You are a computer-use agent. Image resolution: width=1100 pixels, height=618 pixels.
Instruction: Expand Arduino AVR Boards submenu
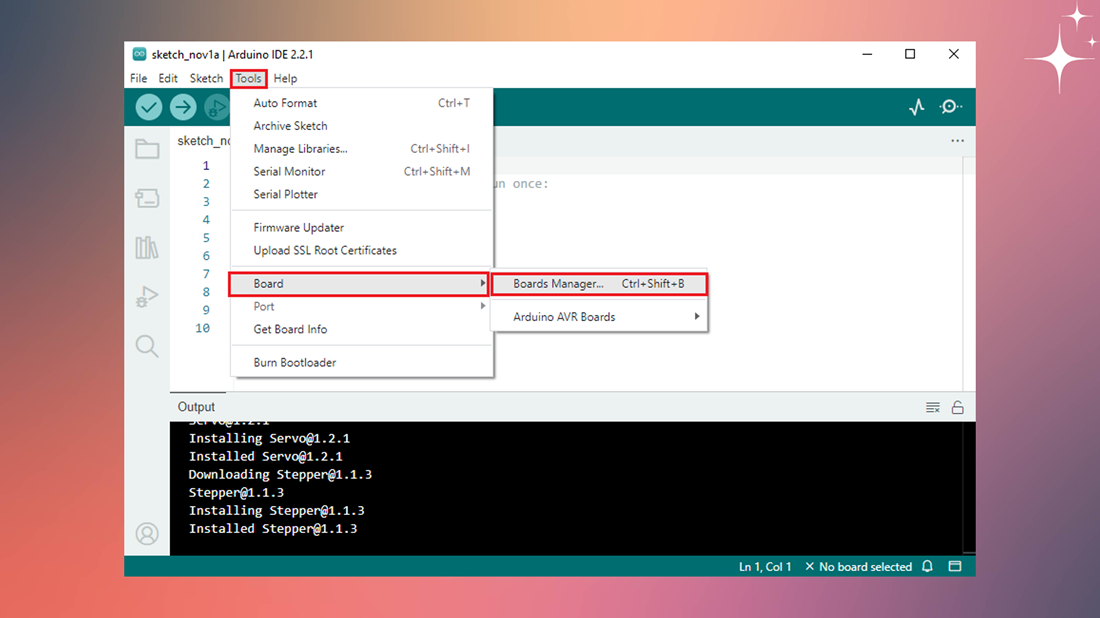599,317
